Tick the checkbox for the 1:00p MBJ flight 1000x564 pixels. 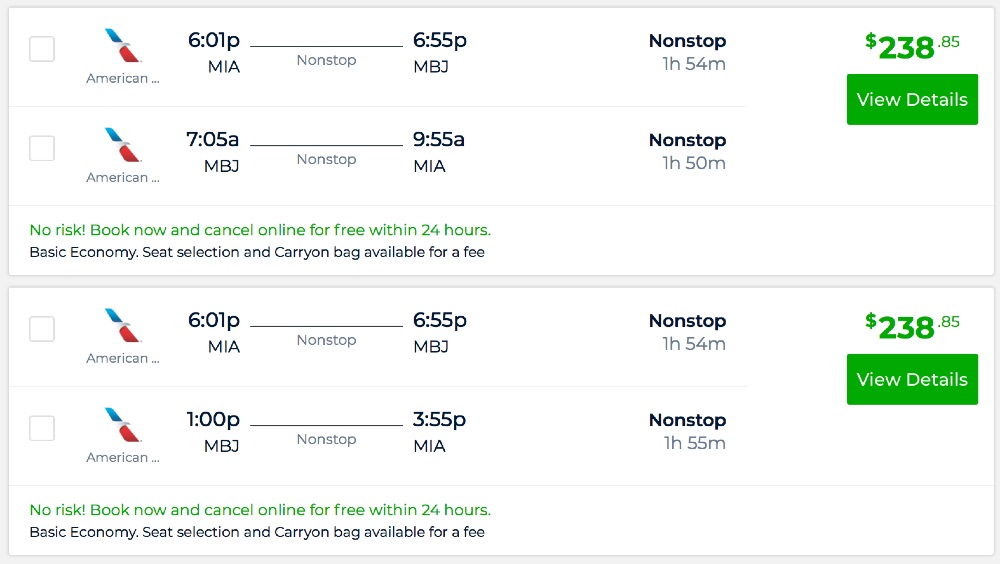42,428
